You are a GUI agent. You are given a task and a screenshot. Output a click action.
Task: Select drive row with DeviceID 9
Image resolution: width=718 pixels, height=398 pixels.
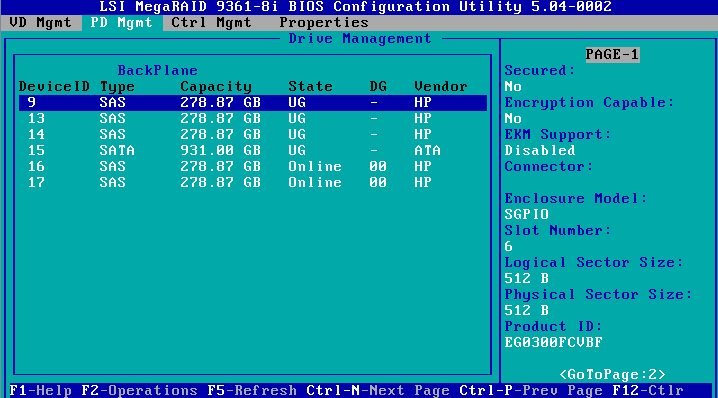(x=252, y=103)
